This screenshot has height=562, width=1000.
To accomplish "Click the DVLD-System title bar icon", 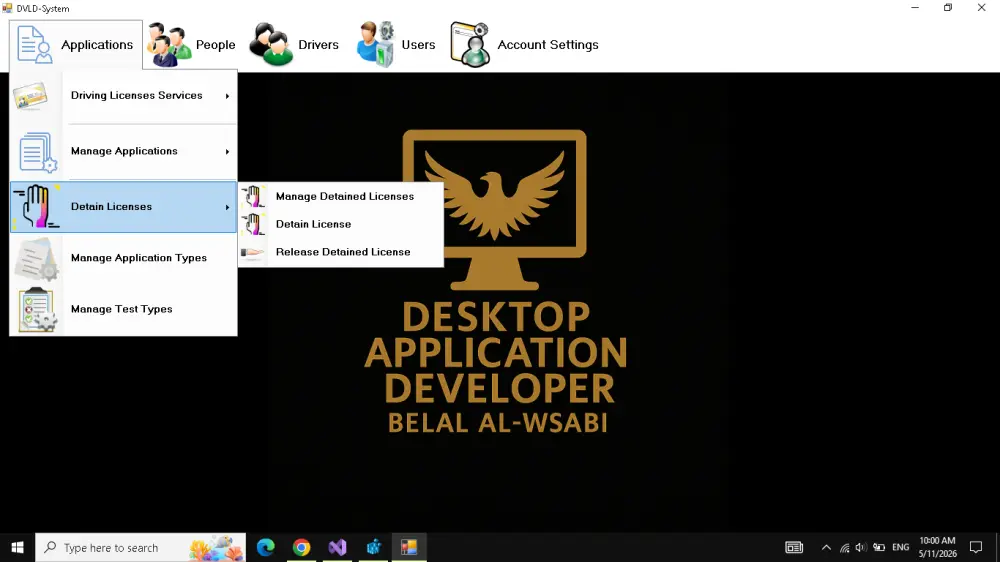I will pyautogui.click(x=7, y=8).
